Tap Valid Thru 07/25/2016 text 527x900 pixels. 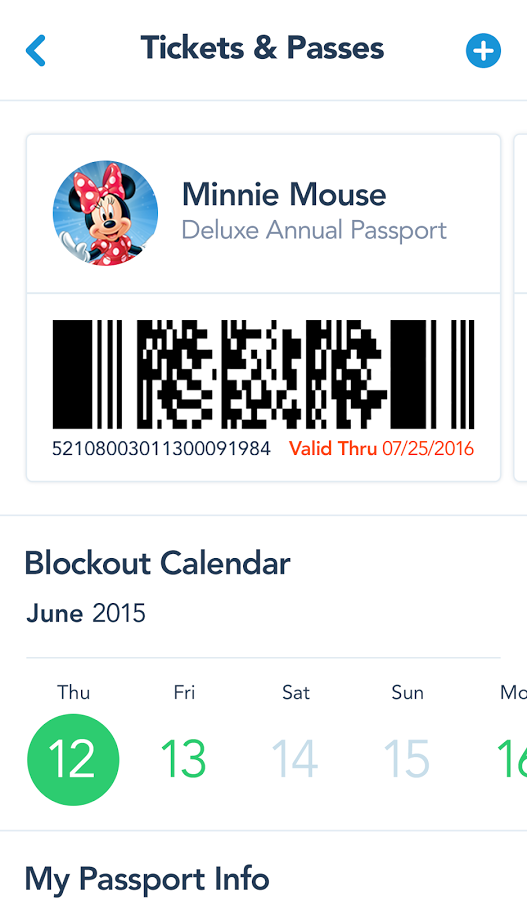pos(381,448)
